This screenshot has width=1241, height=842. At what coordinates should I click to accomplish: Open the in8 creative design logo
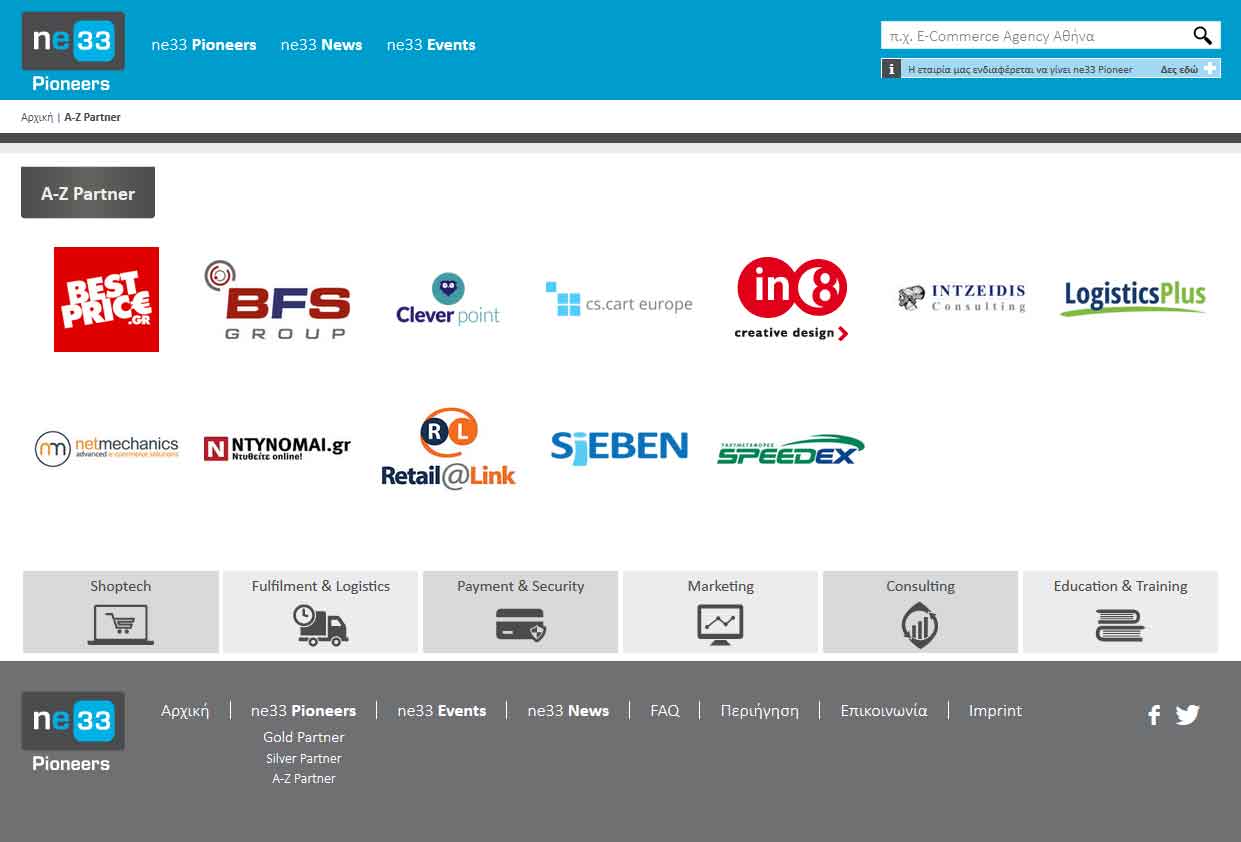pyautogui.click(x=791, y=299)
